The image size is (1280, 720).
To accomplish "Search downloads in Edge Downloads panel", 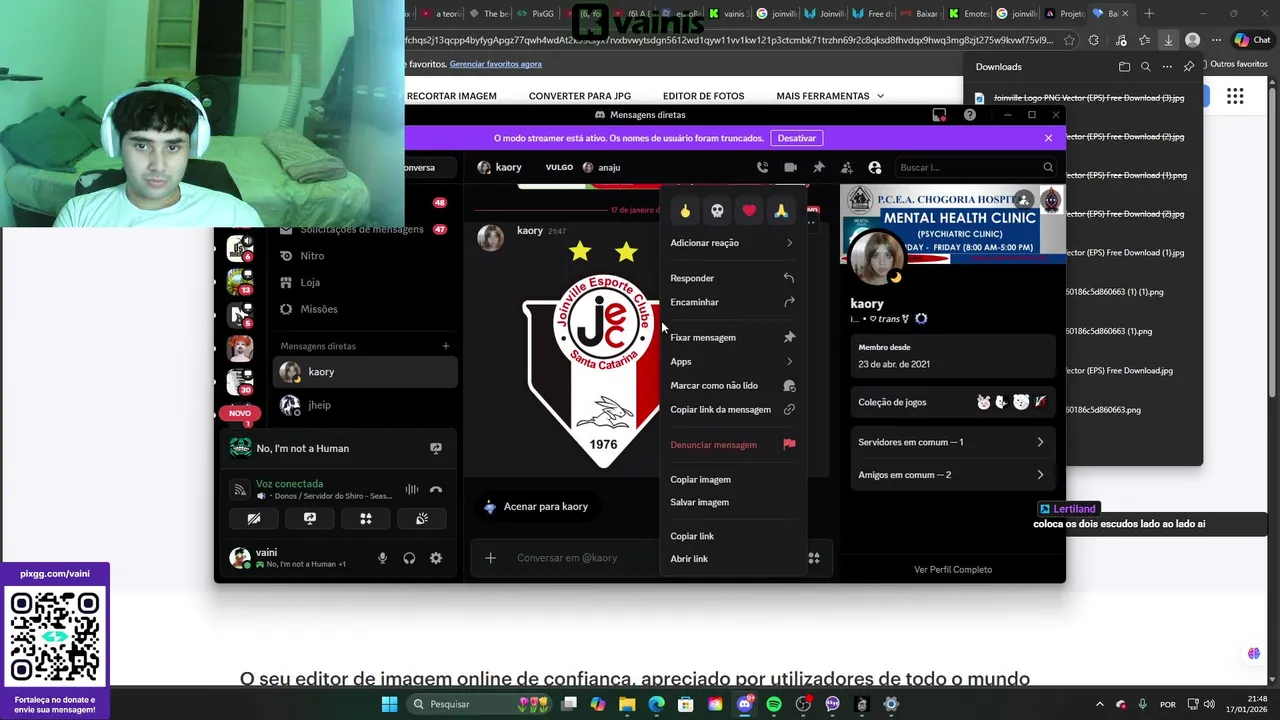I will [x=1146, y=67].
